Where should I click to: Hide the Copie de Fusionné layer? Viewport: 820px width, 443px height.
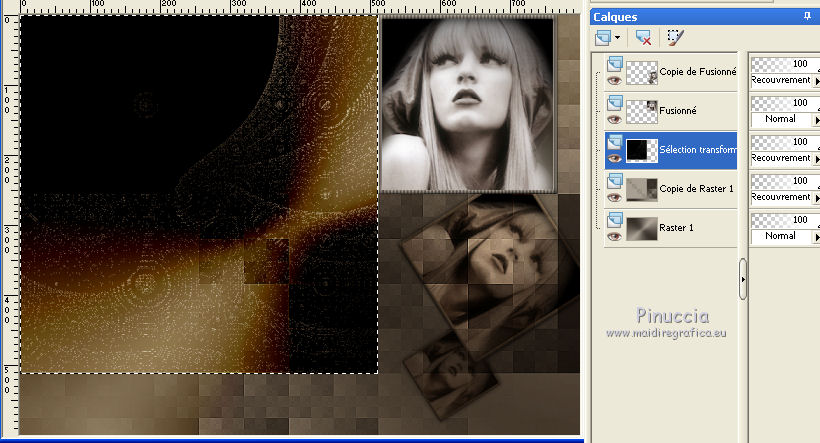point(614,81)
